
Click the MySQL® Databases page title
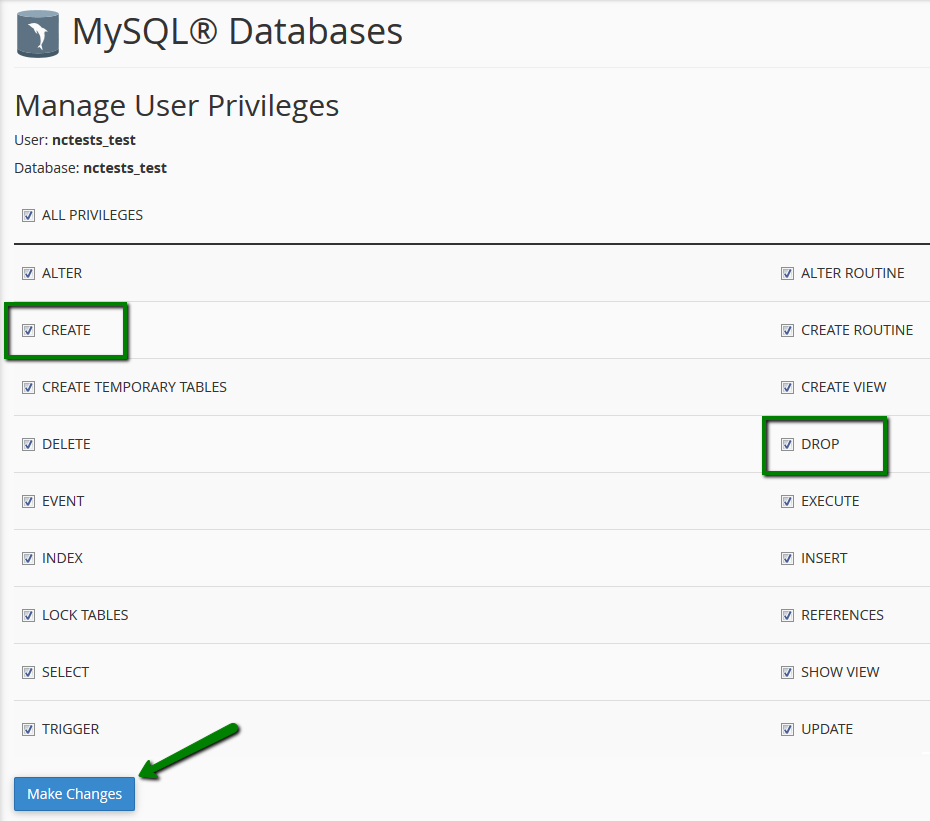point(237,31)
